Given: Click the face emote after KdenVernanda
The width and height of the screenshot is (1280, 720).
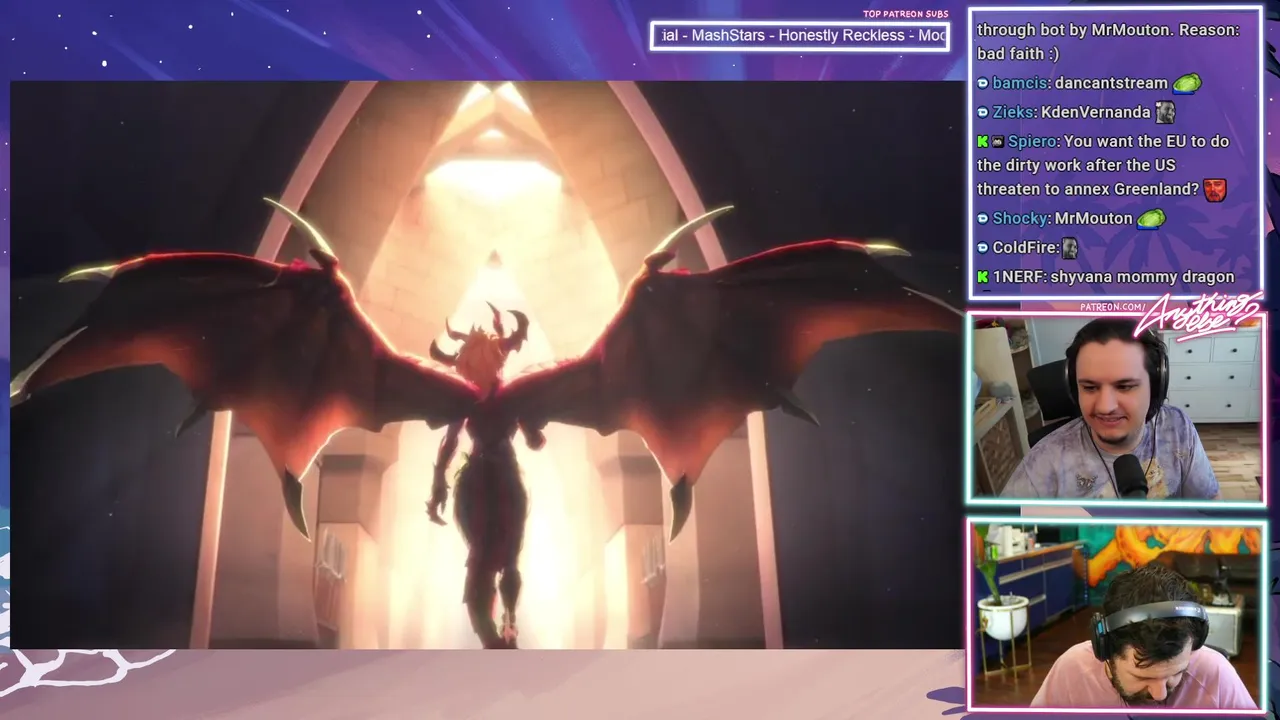Looking at the screenshot, I should pos(1165,113).
